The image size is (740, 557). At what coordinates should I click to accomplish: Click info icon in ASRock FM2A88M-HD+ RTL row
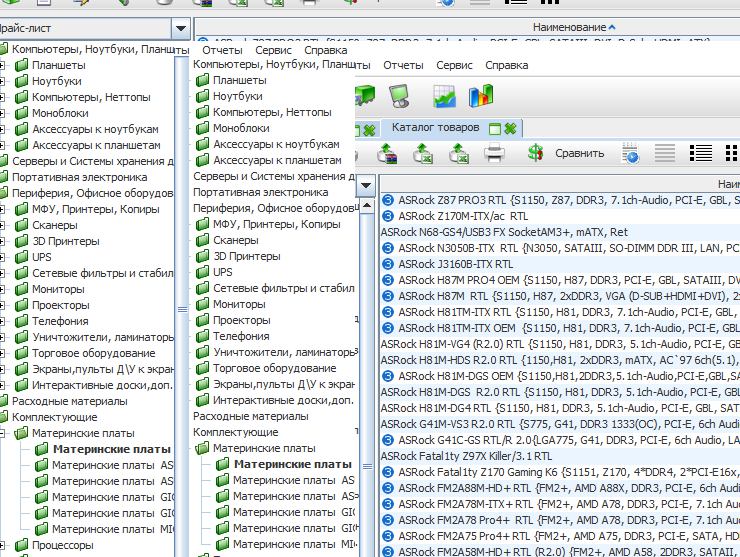point(387,488)
